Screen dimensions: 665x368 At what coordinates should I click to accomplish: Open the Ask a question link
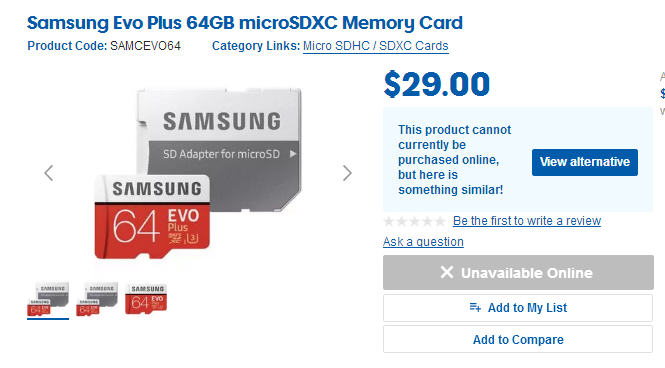pyautogui.click(x=423, y=242)
